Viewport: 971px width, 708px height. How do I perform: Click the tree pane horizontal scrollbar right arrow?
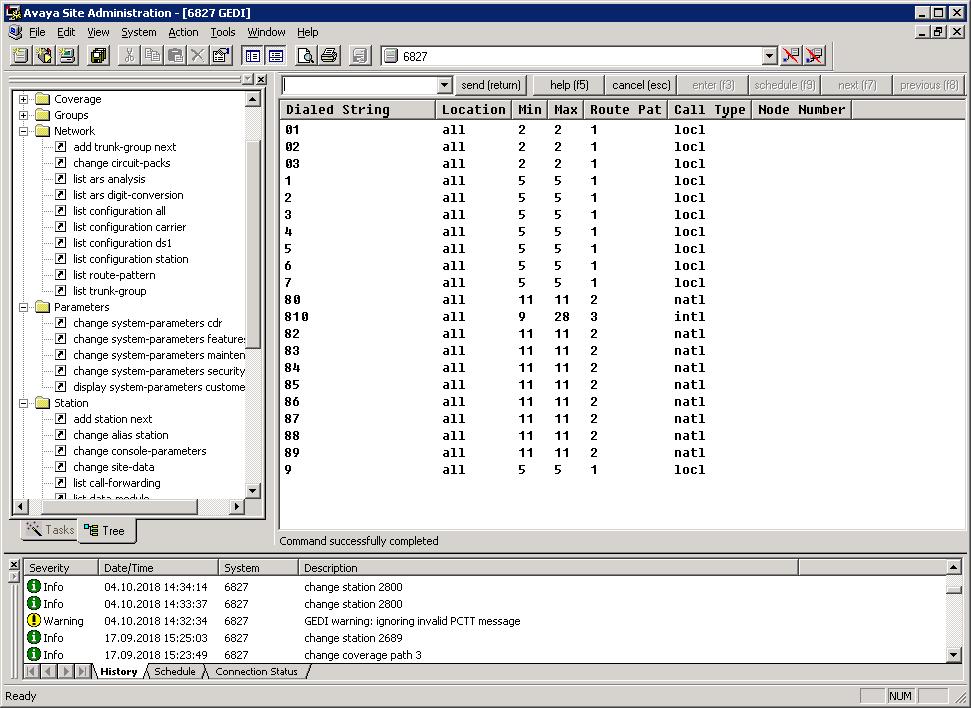pos(237,506)
